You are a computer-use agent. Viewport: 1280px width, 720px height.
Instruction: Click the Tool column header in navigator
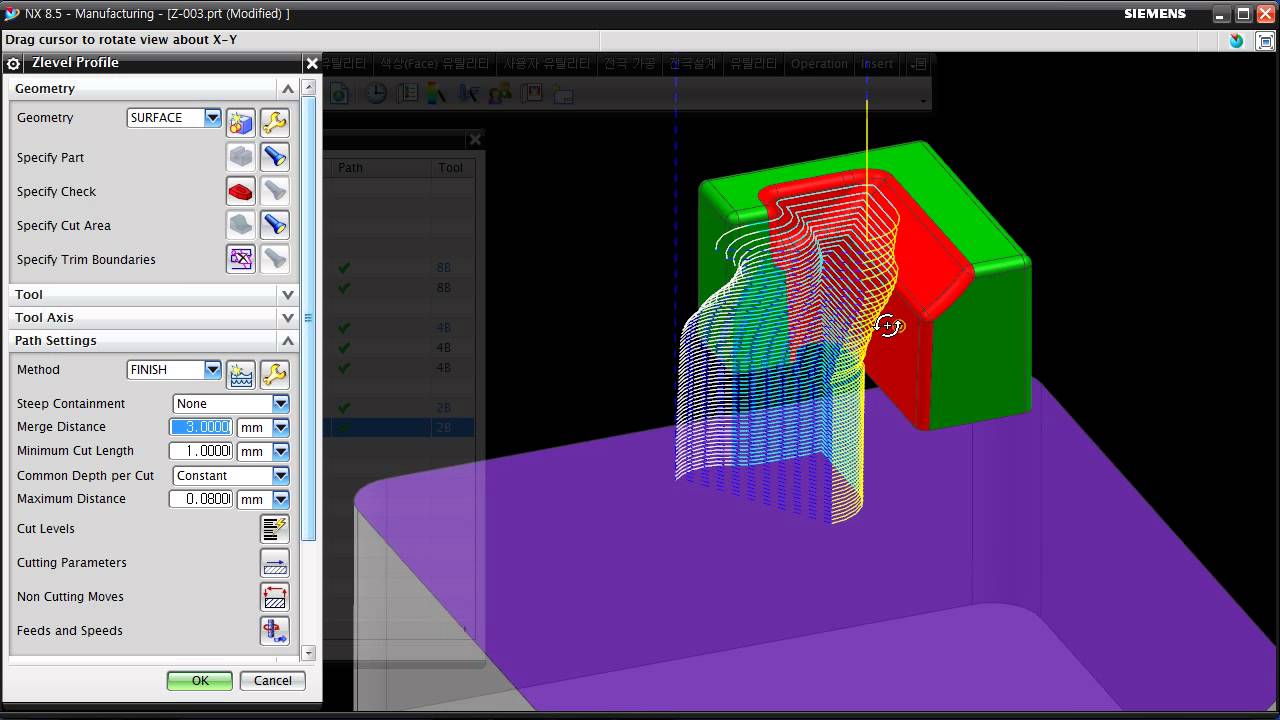[x=451, y=168]
